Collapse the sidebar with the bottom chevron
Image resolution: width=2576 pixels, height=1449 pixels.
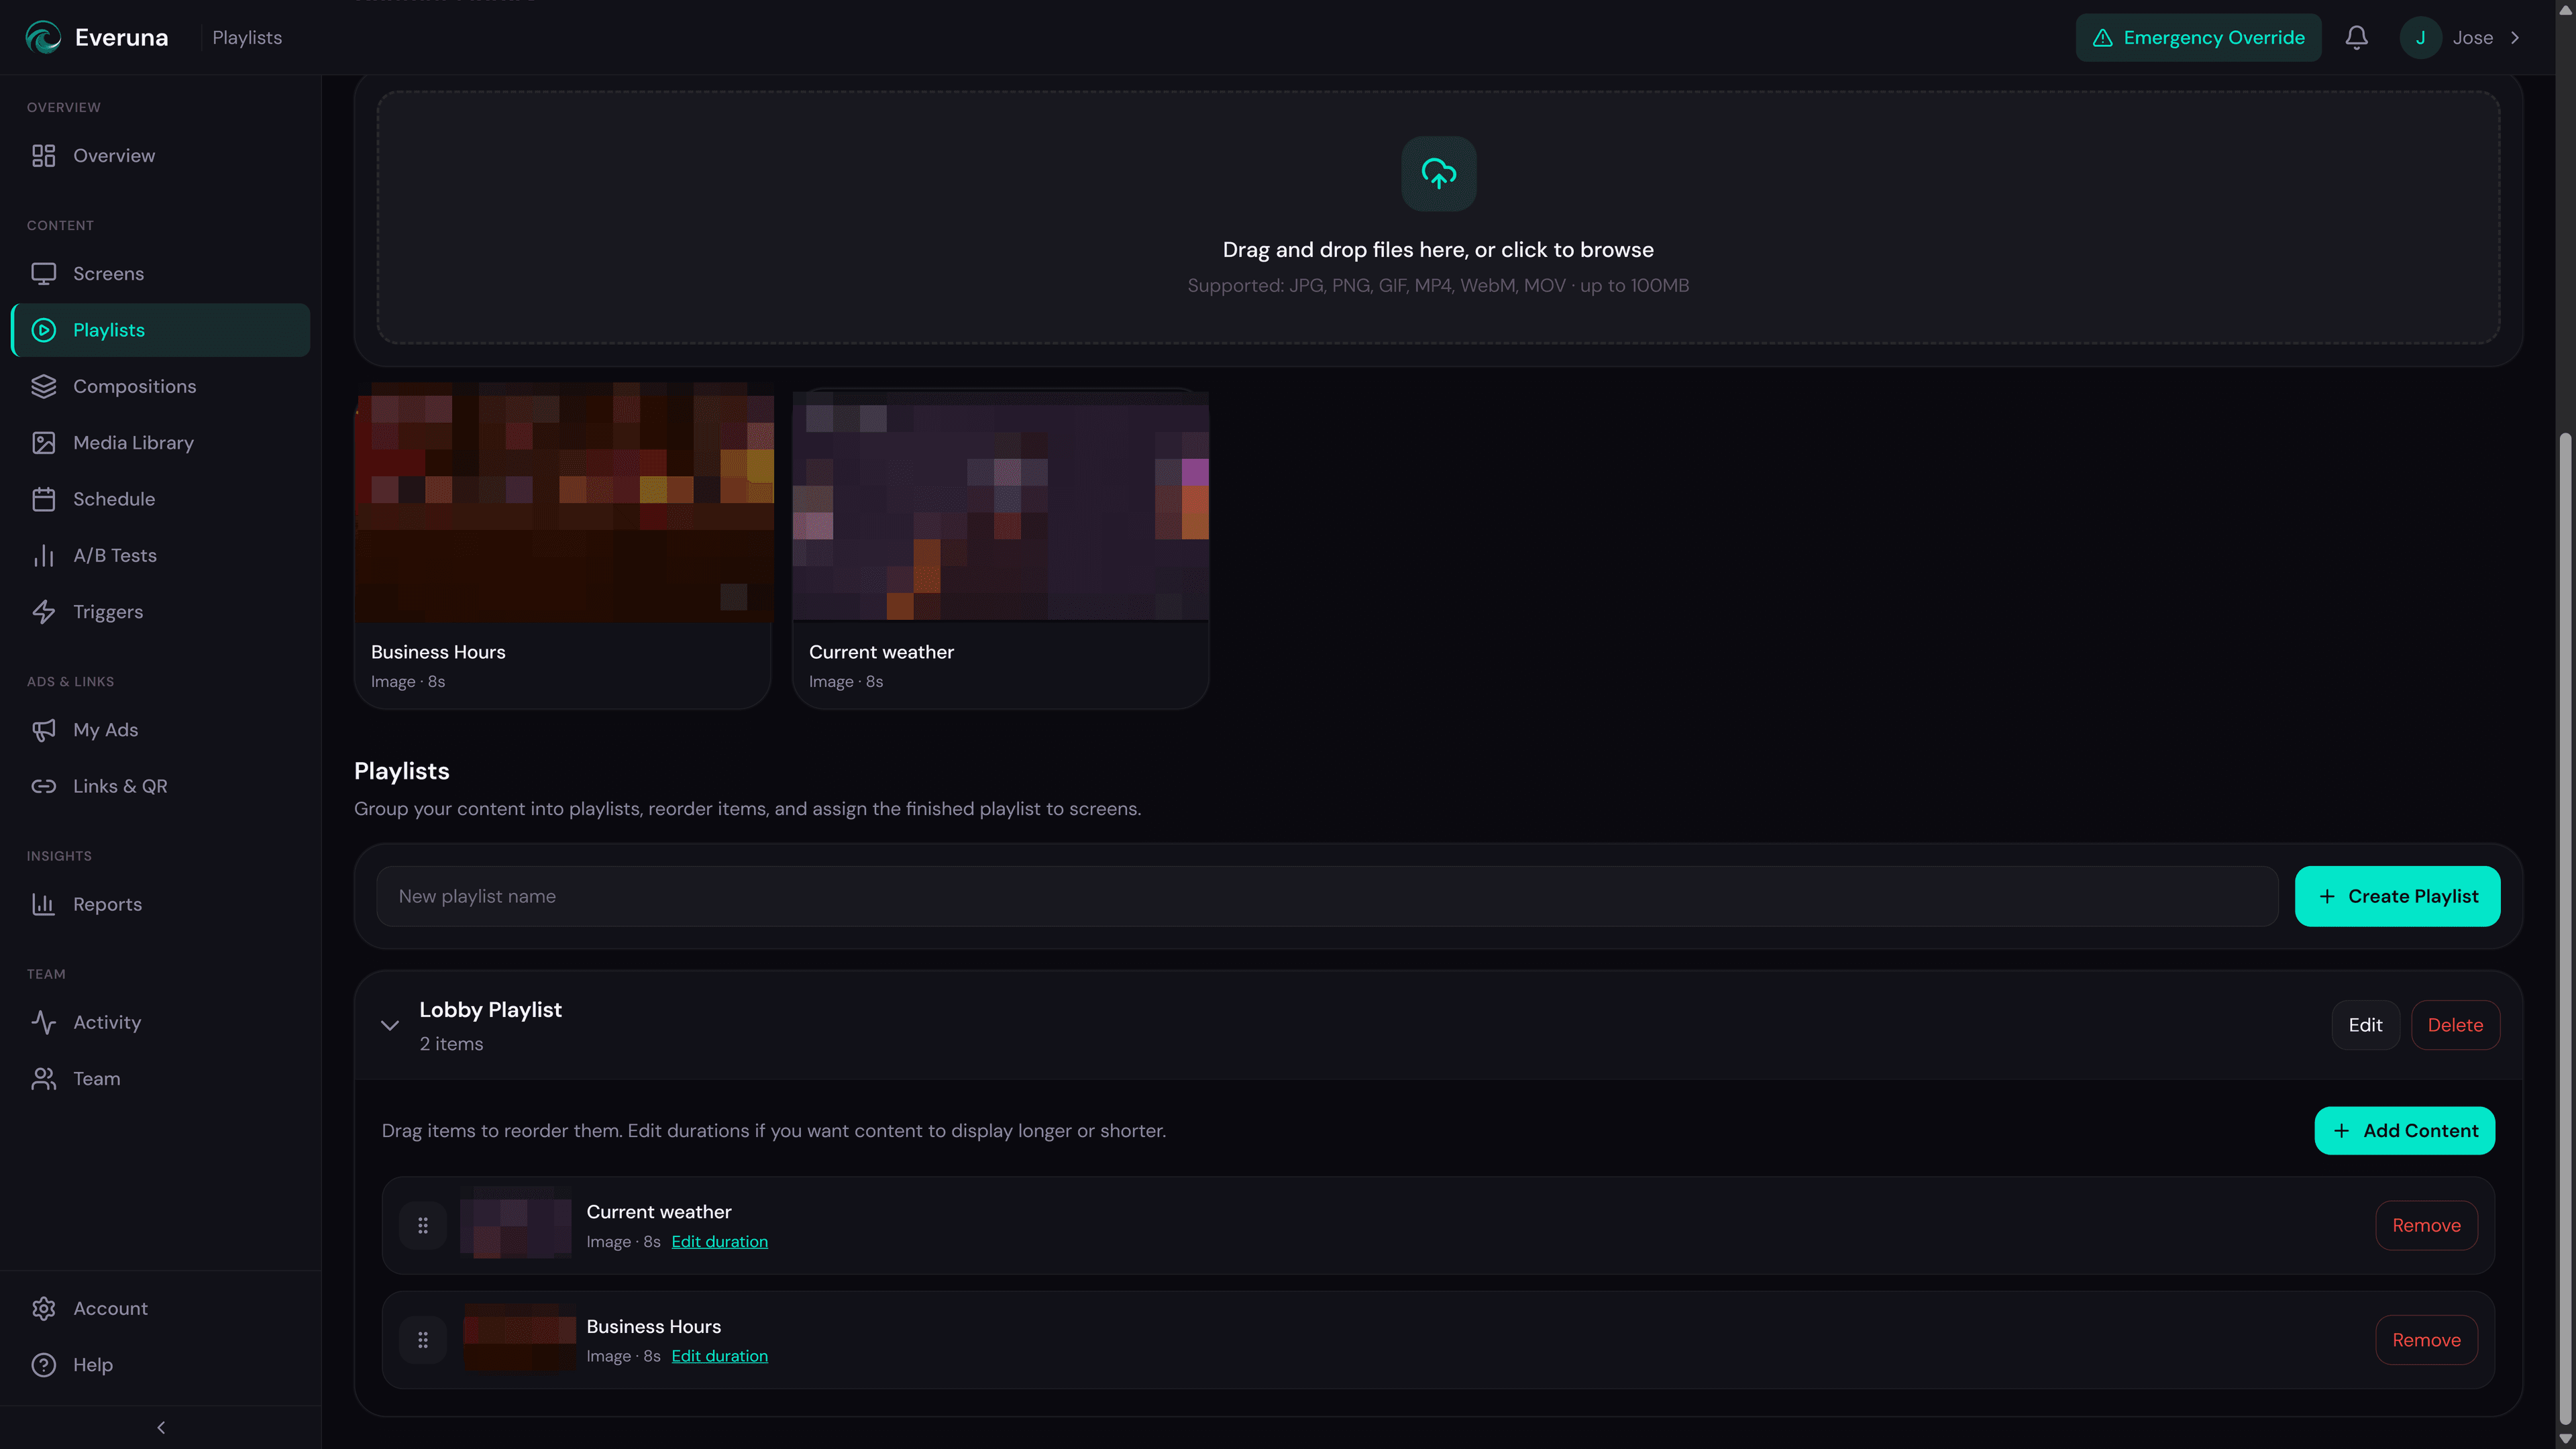pos(160,1427)
